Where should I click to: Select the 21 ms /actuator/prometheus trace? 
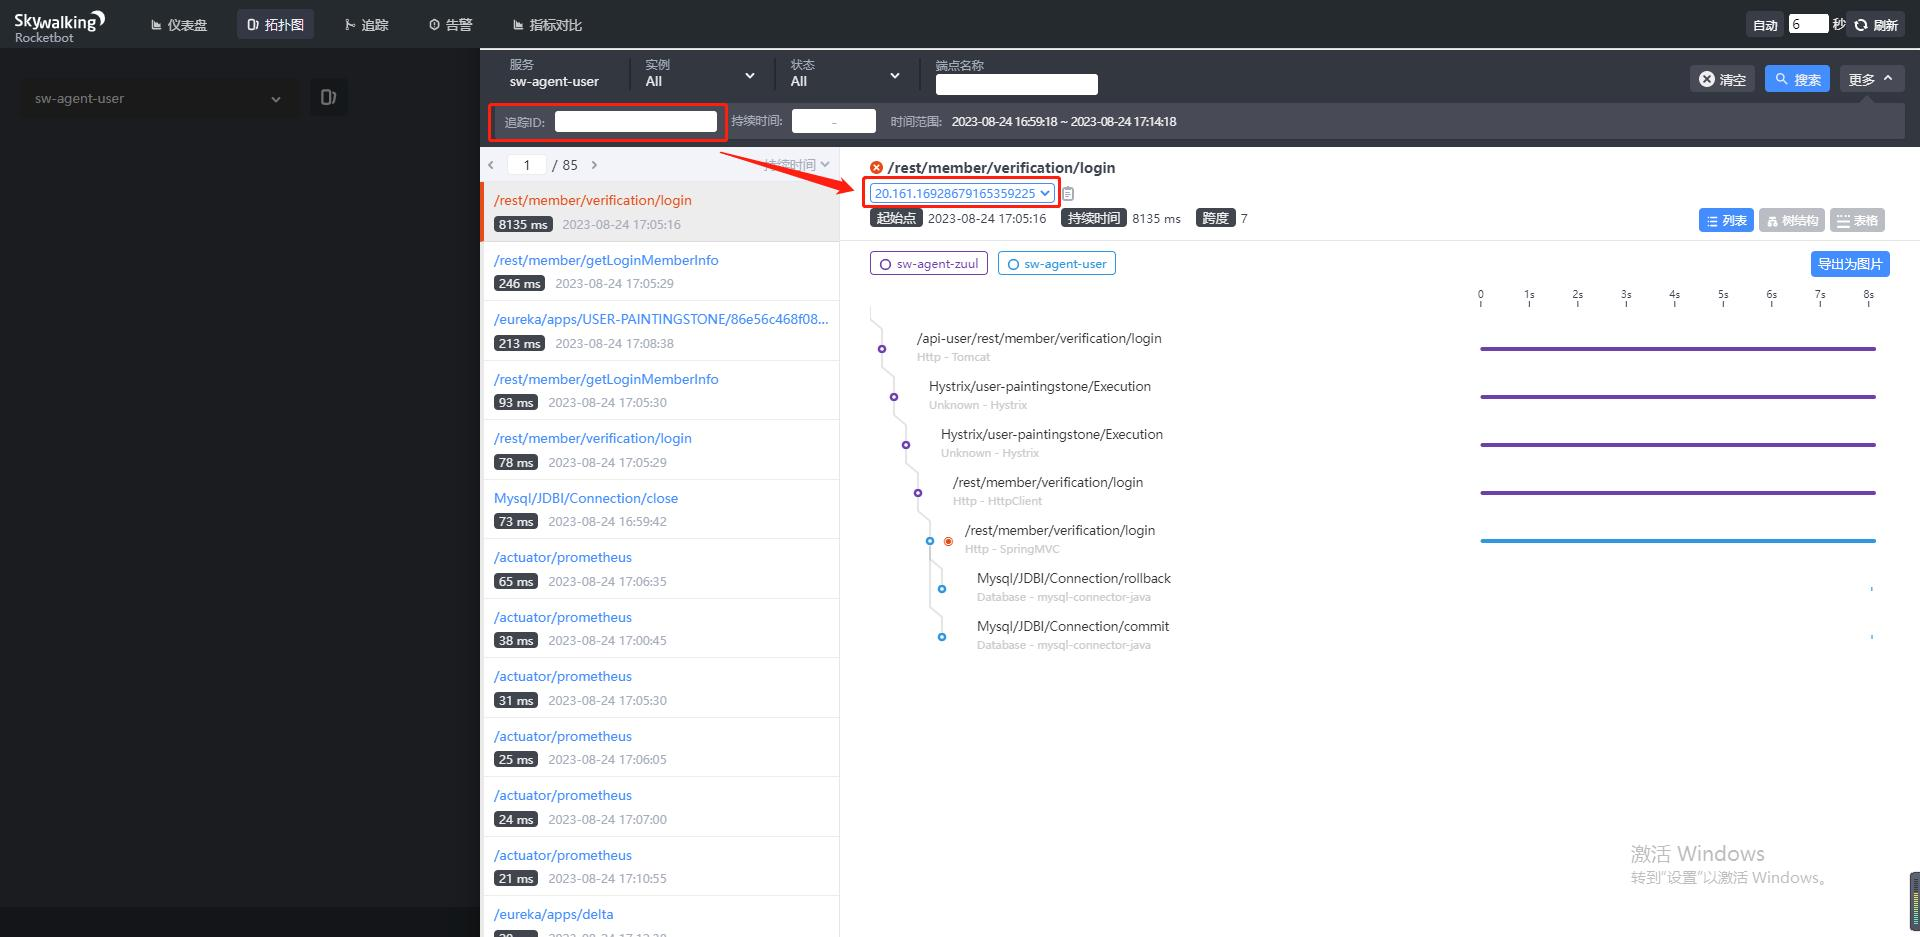coord(660,866)
